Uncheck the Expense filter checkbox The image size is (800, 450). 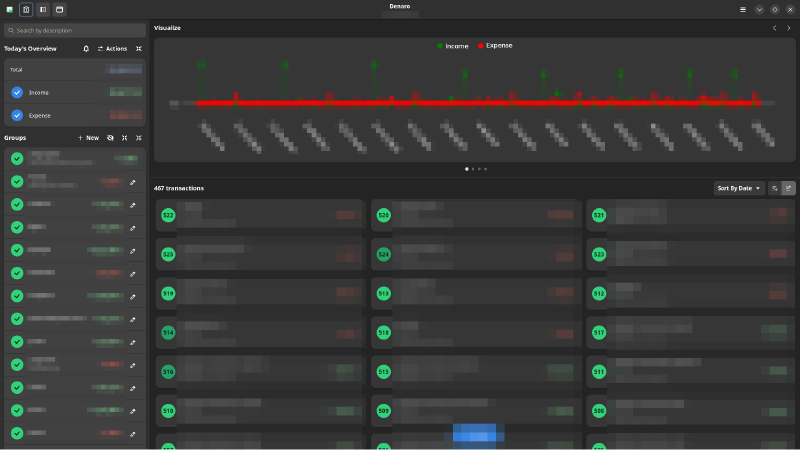17,115
